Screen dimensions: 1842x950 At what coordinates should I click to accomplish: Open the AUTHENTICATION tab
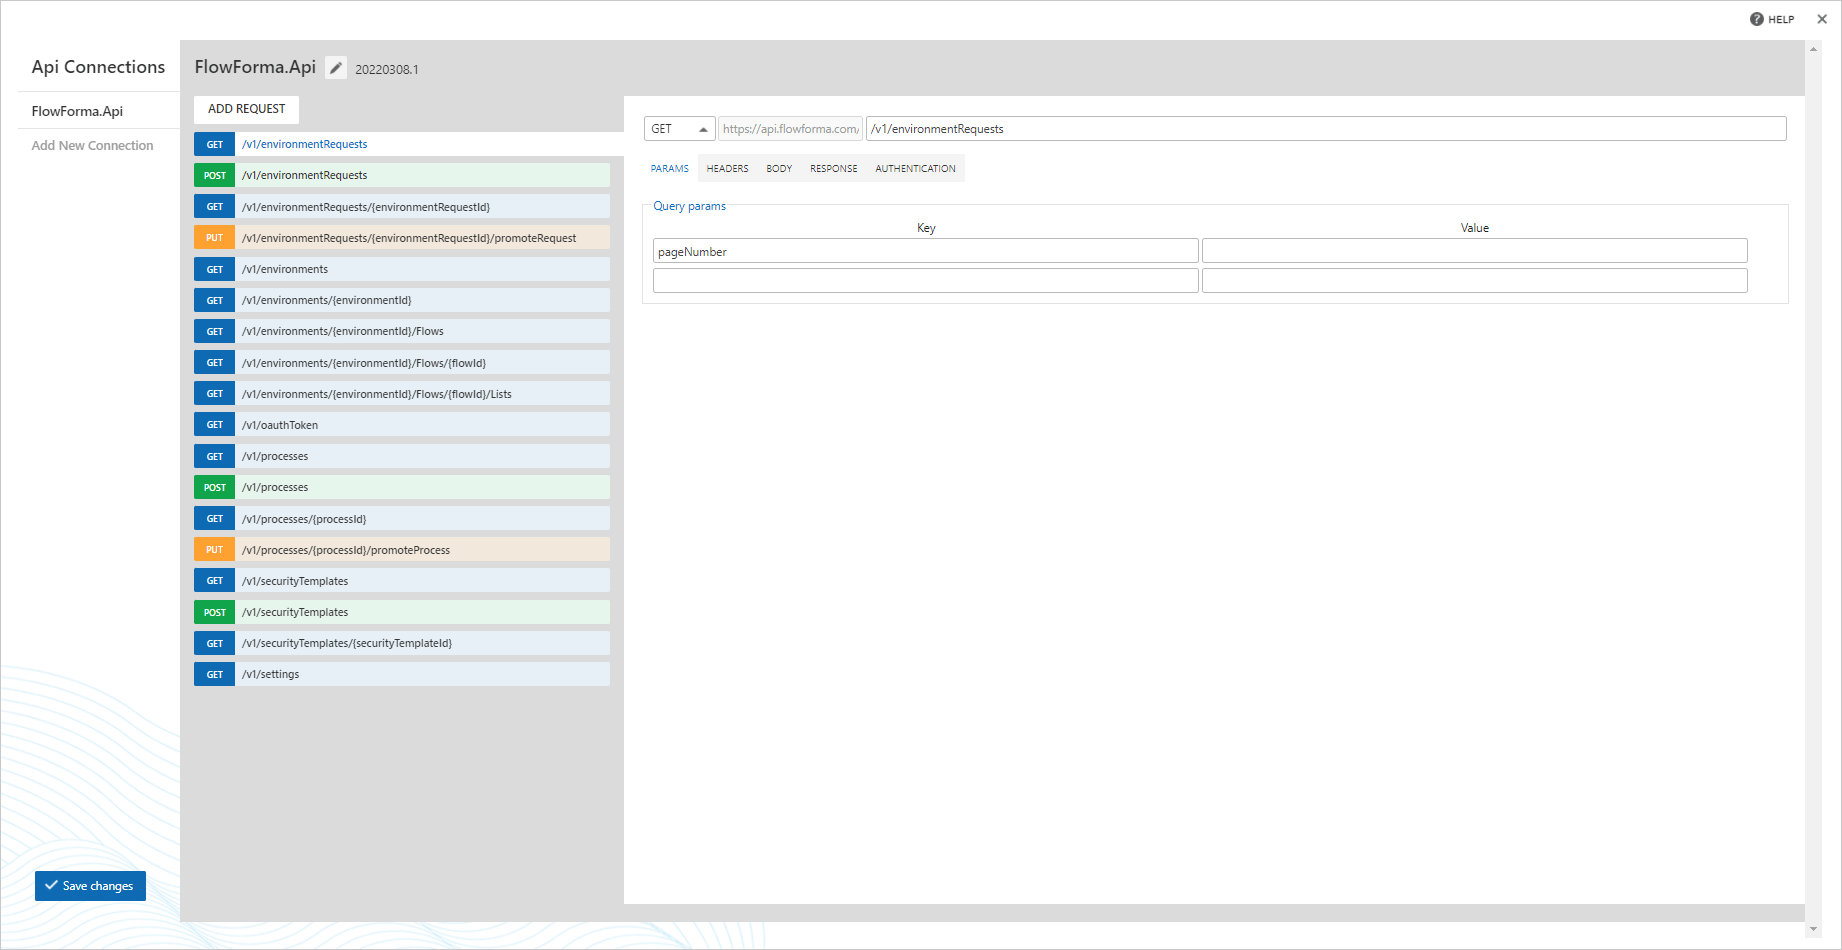[x=915, y=169]
